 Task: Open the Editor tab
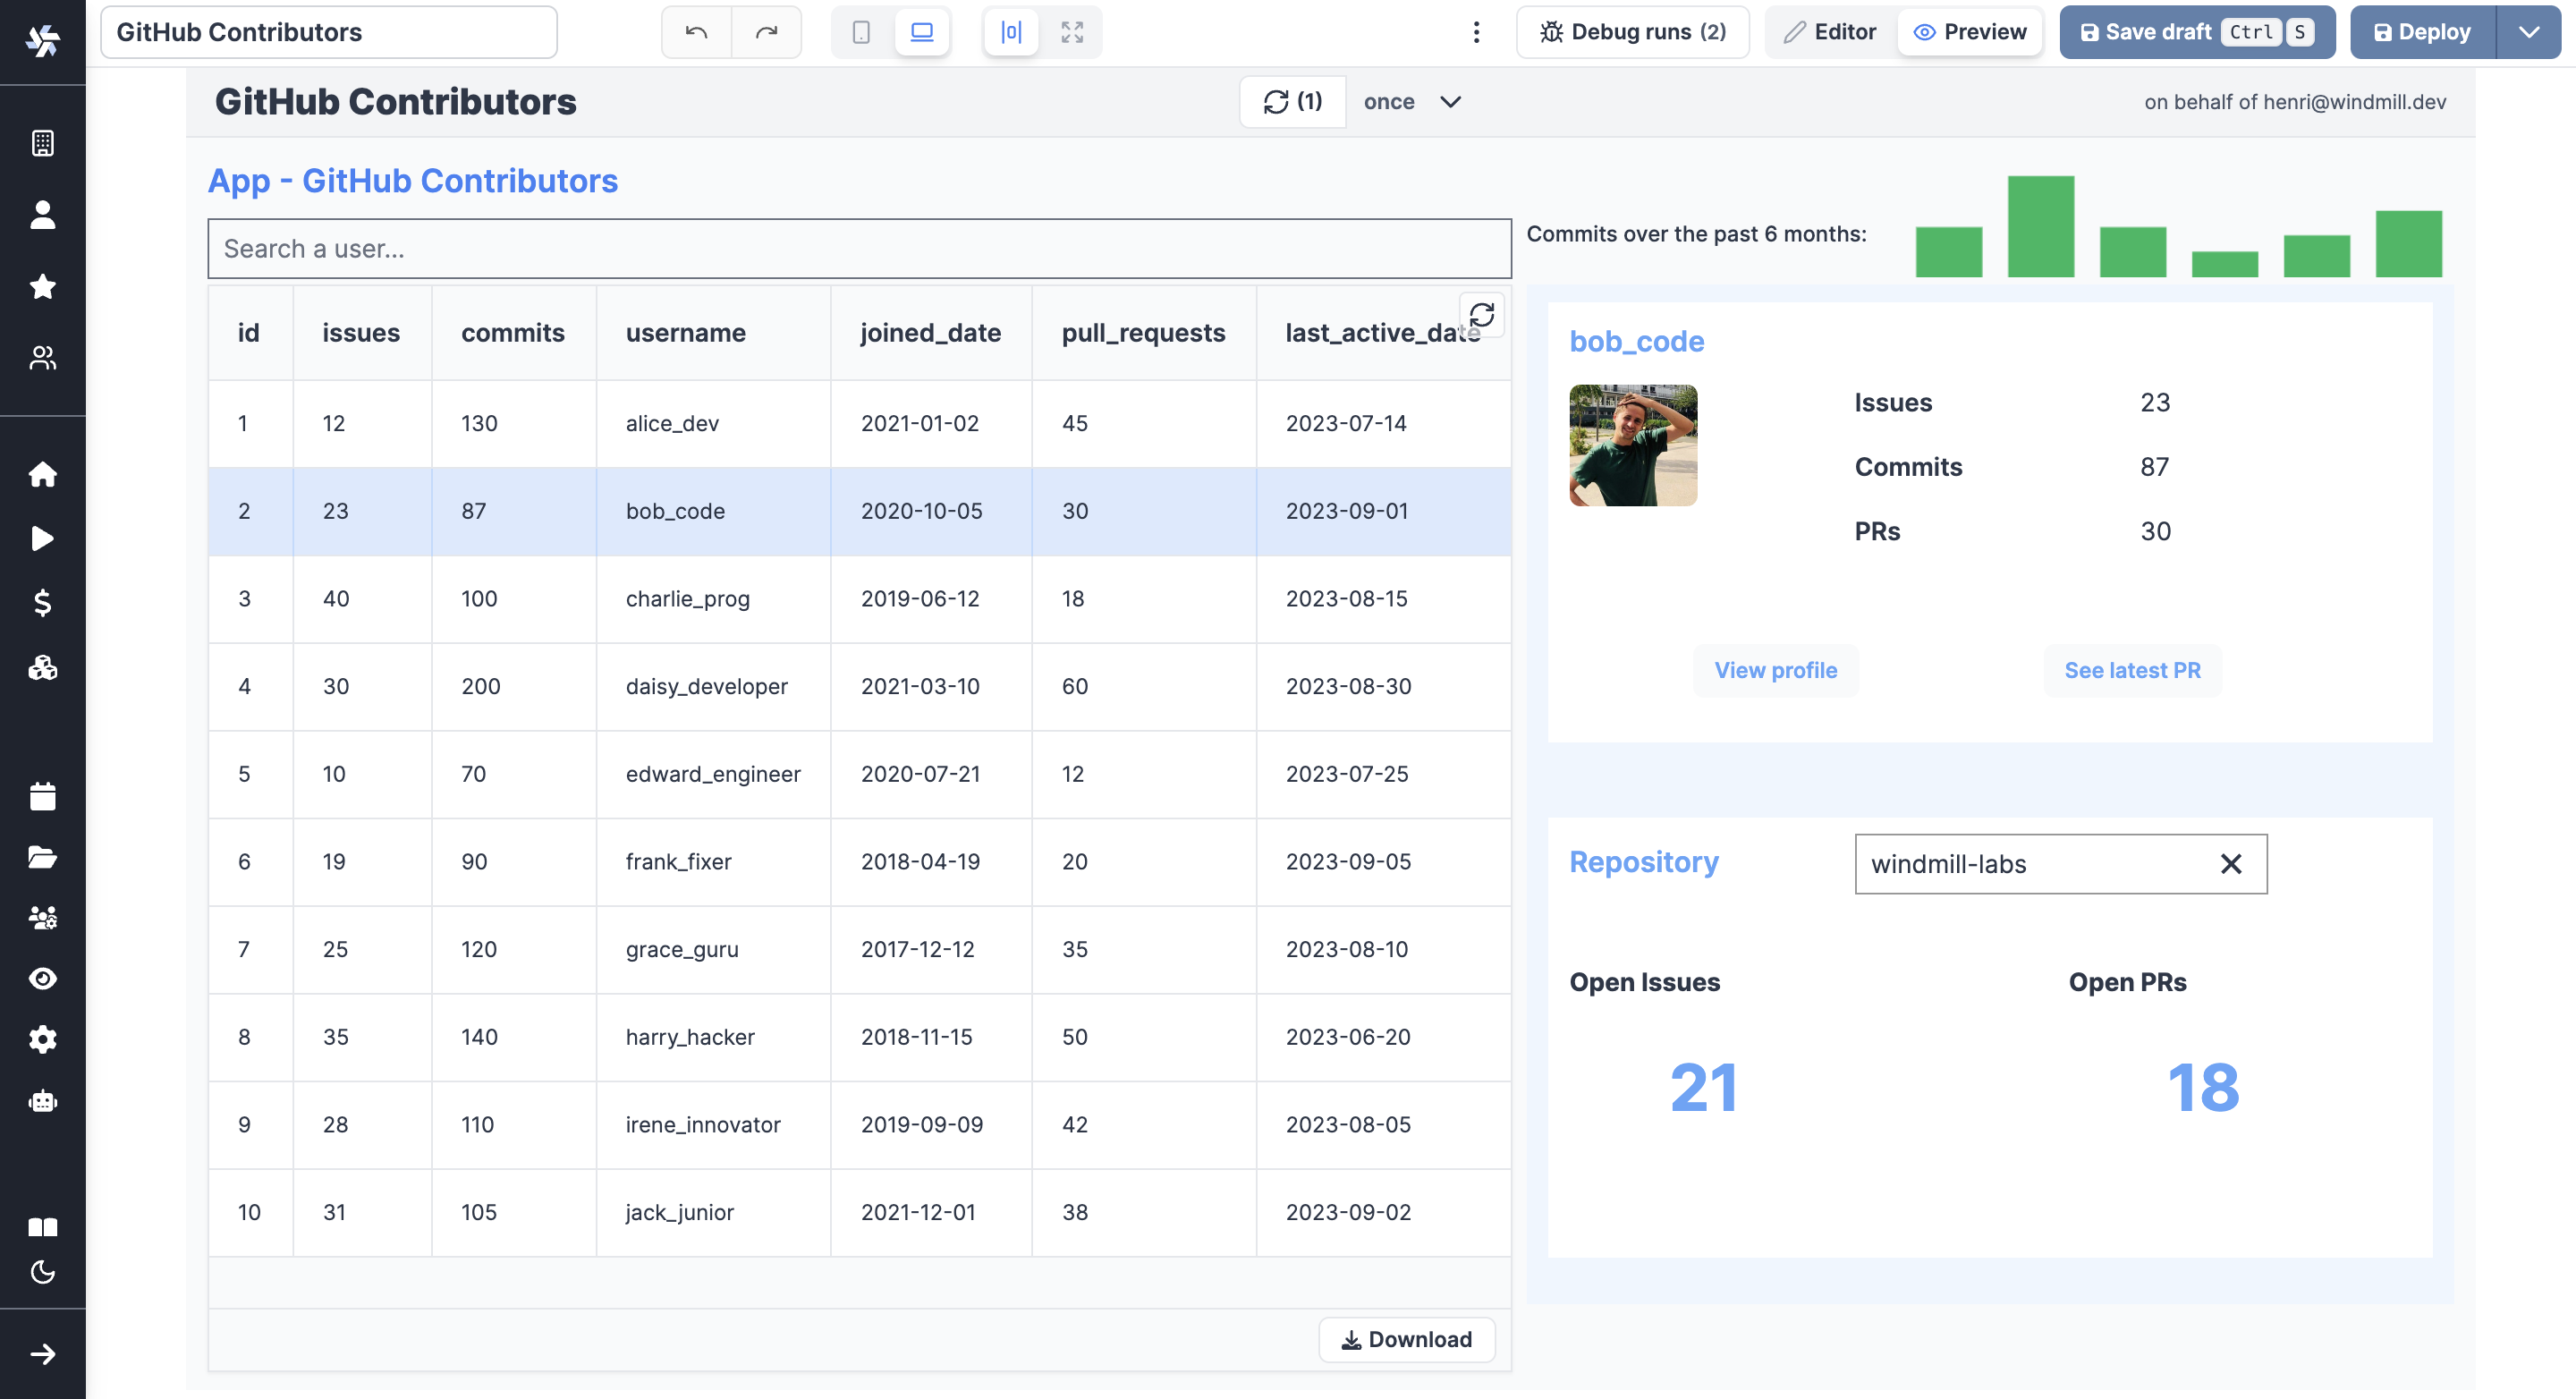[1828, 31]
